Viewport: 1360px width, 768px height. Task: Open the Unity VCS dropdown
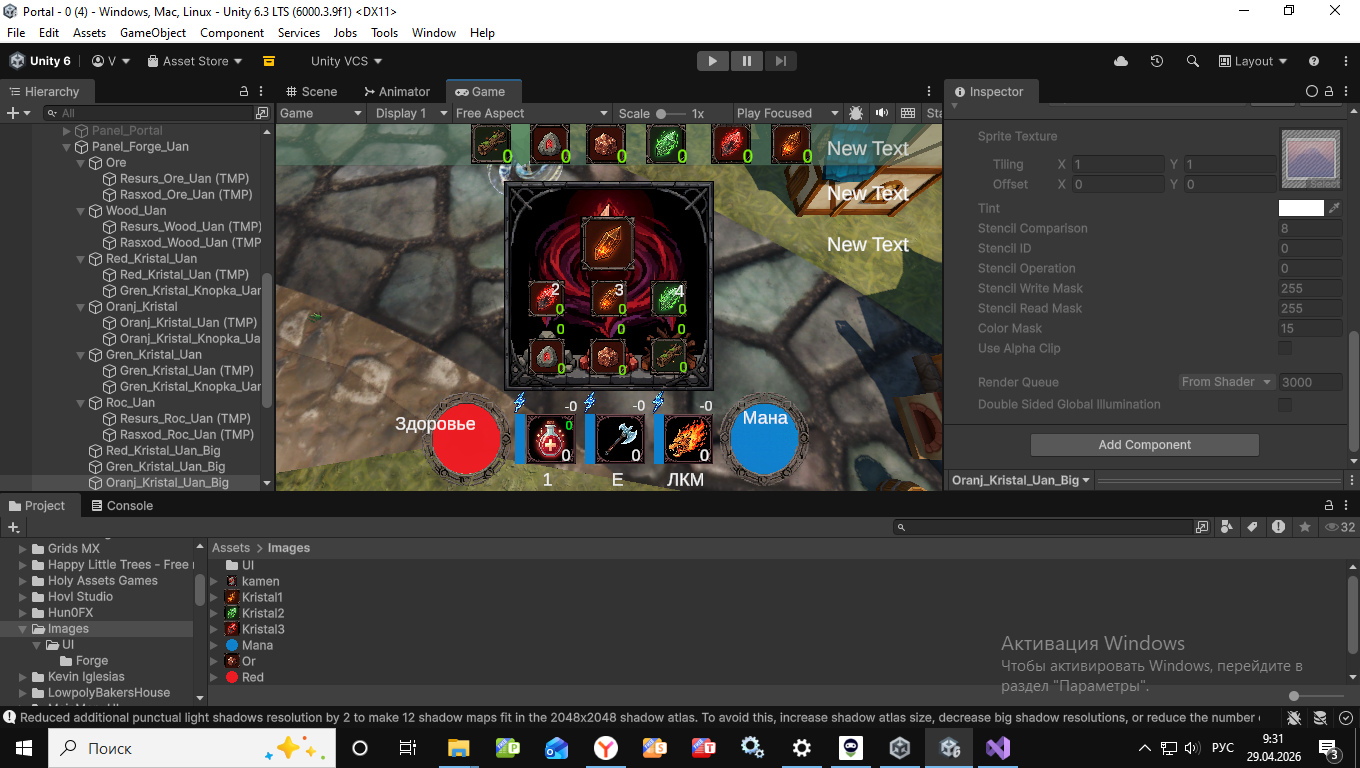[x=347, y=61]
